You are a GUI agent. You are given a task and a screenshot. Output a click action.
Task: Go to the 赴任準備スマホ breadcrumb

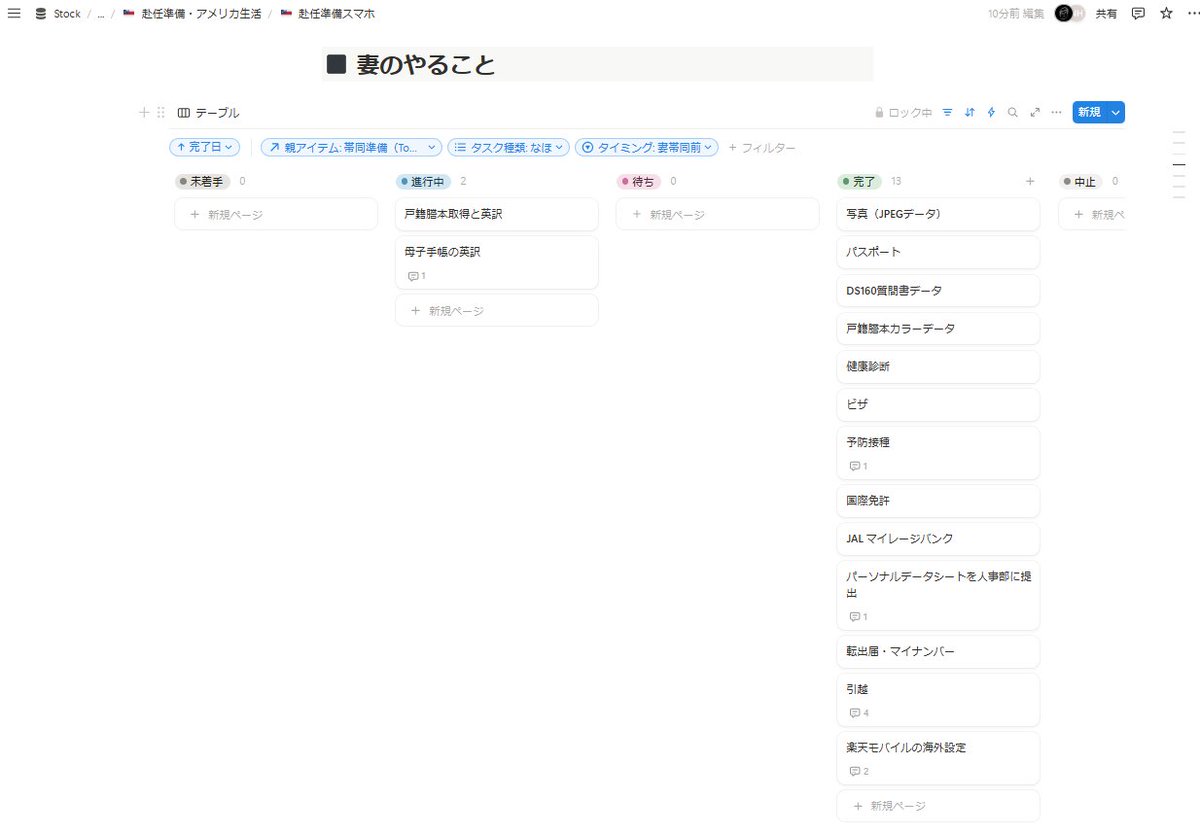327,14
